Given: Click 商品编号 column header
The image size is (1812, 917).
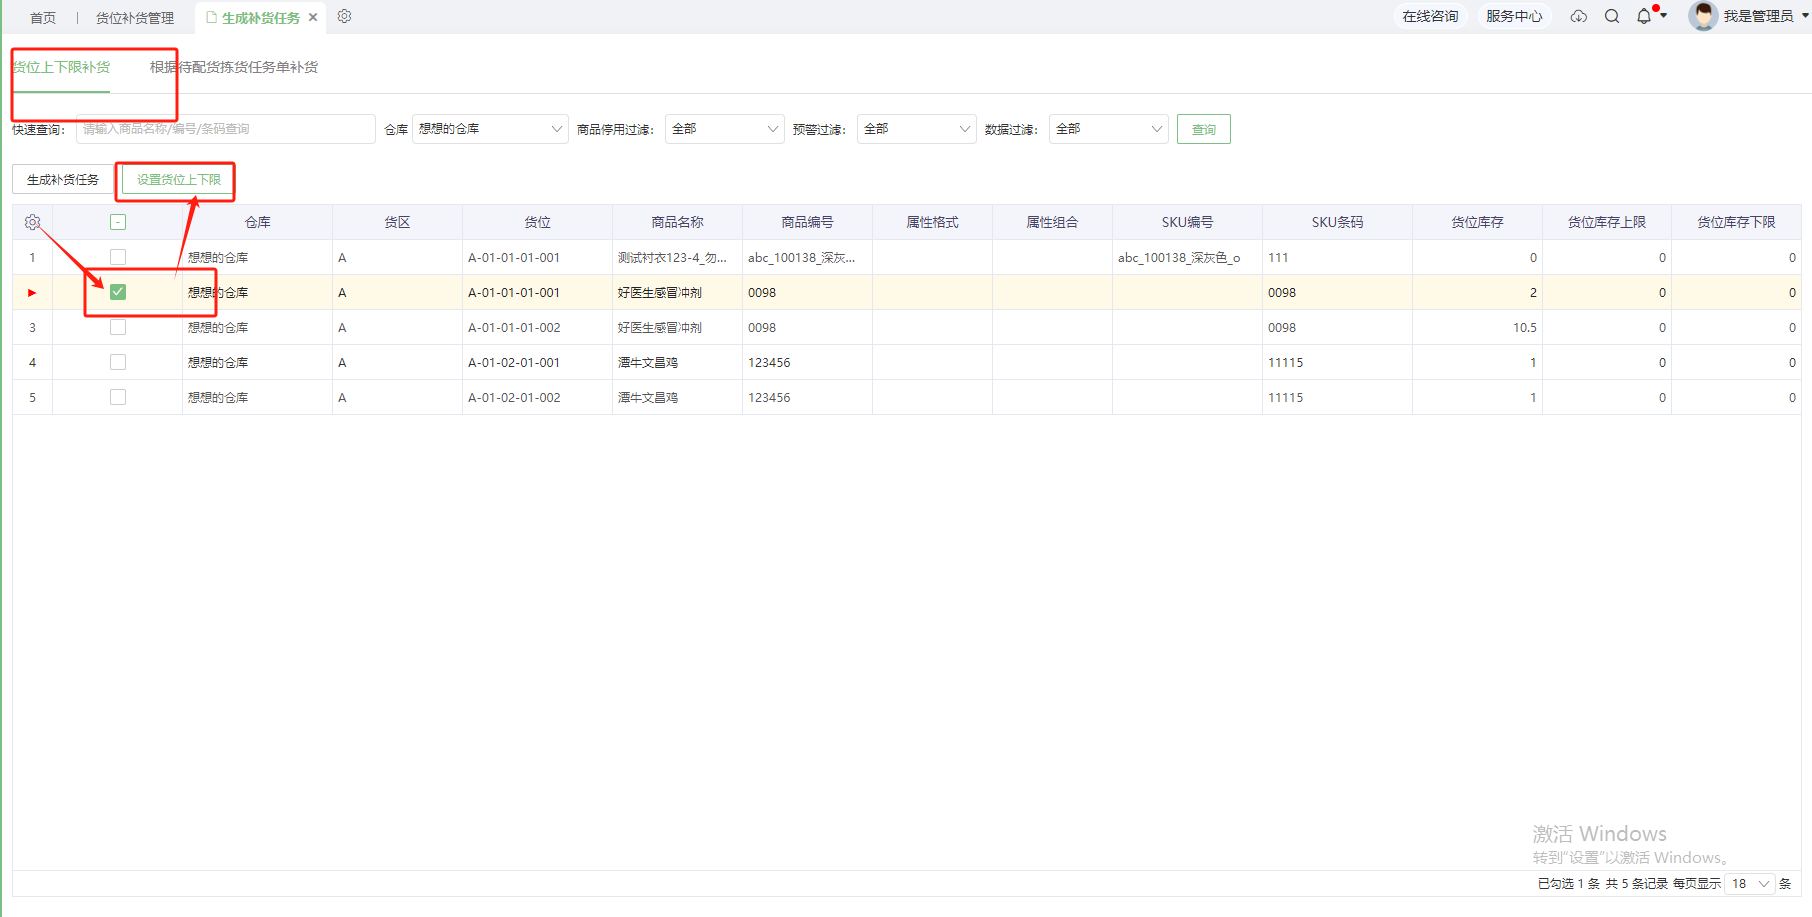Looking at the screenshot, I should pyautogui.click(x=808, y=222).
